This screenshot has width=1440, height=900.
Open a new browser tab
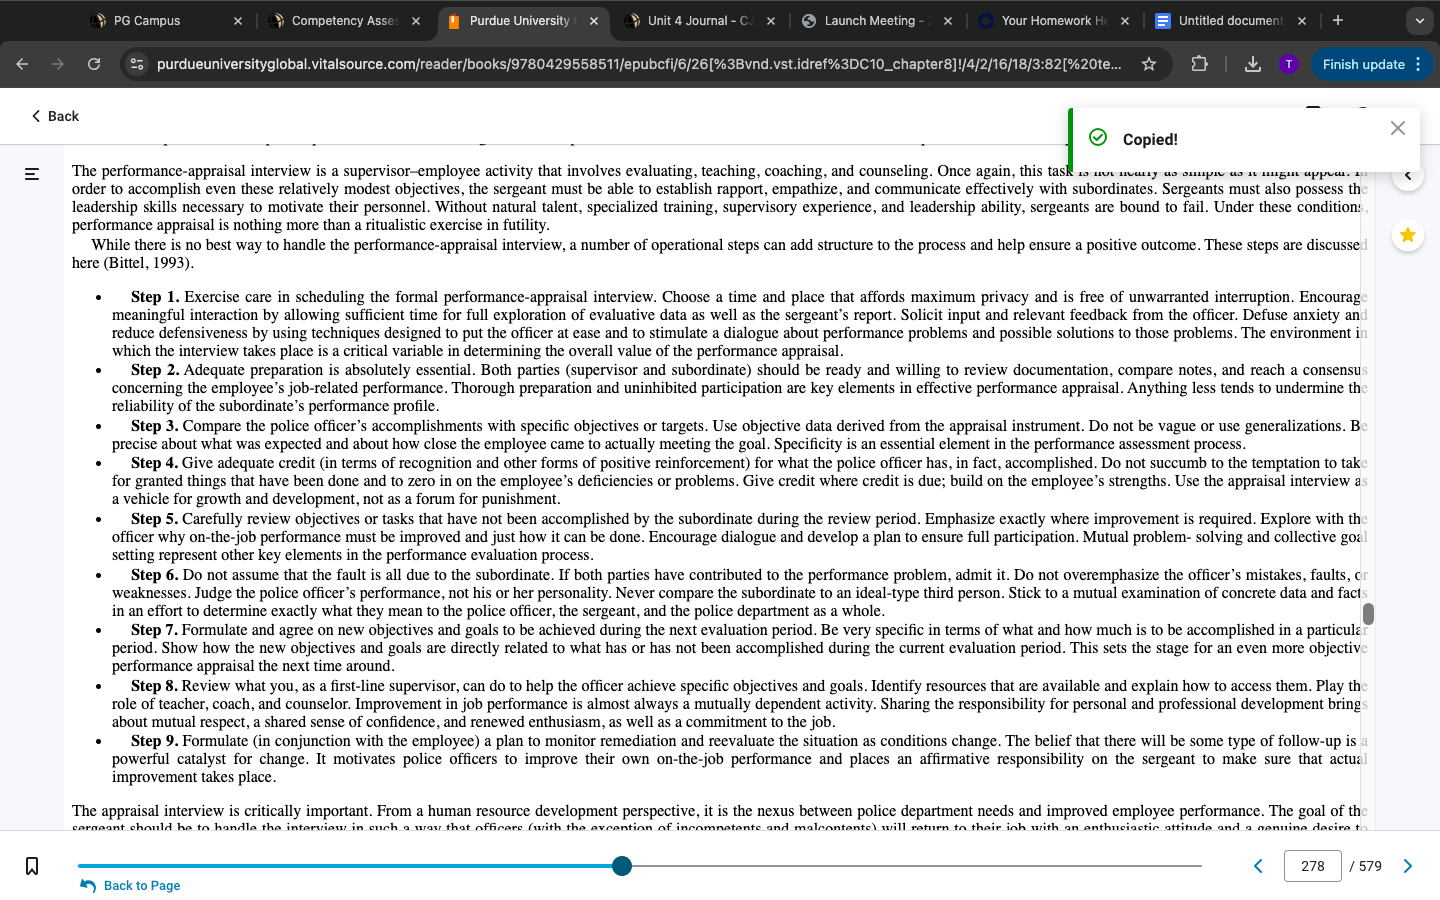tap(1338, 20)
